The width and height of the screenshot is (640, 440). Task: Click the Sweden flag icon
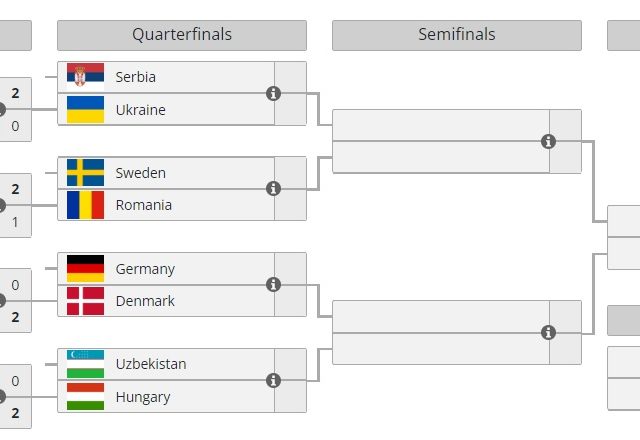pyautogui.click(x=85, y=173)
